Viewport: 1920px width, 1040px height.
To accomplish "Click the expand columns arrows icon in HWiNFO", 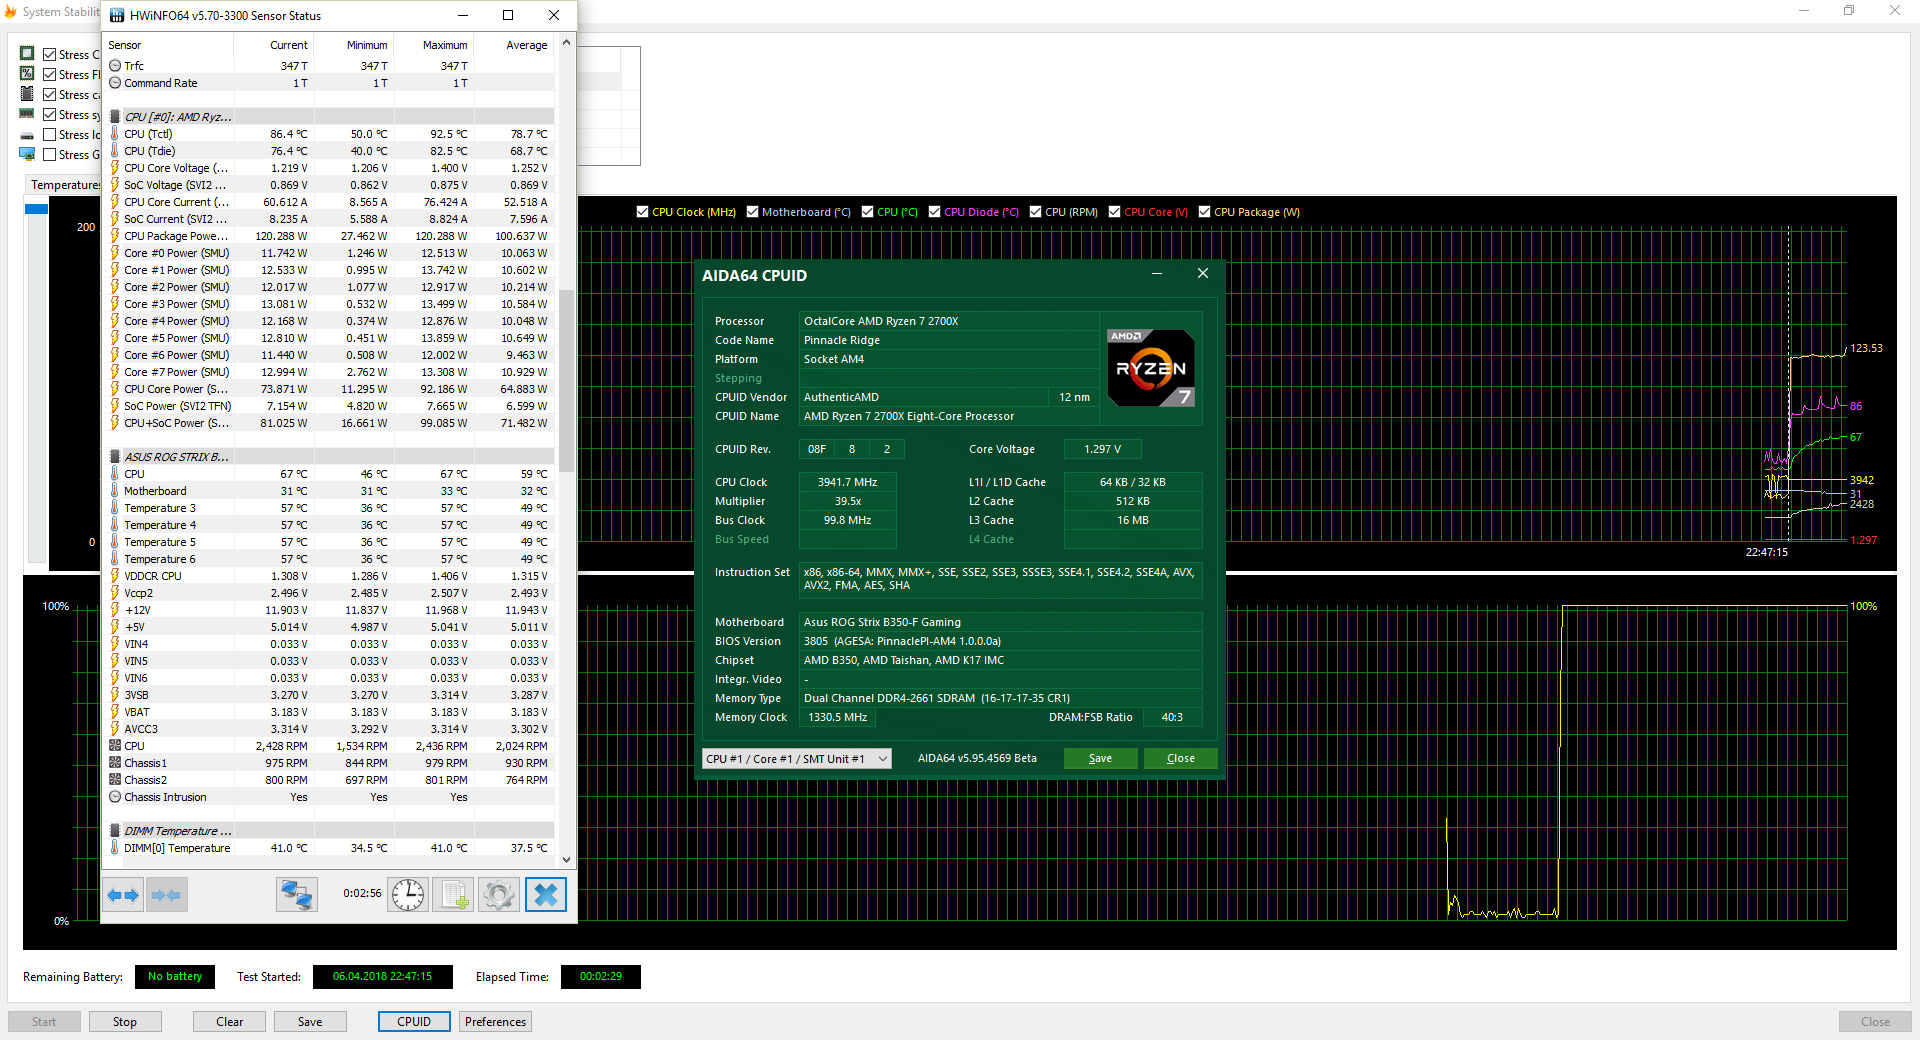I will [x=123, y=895].
